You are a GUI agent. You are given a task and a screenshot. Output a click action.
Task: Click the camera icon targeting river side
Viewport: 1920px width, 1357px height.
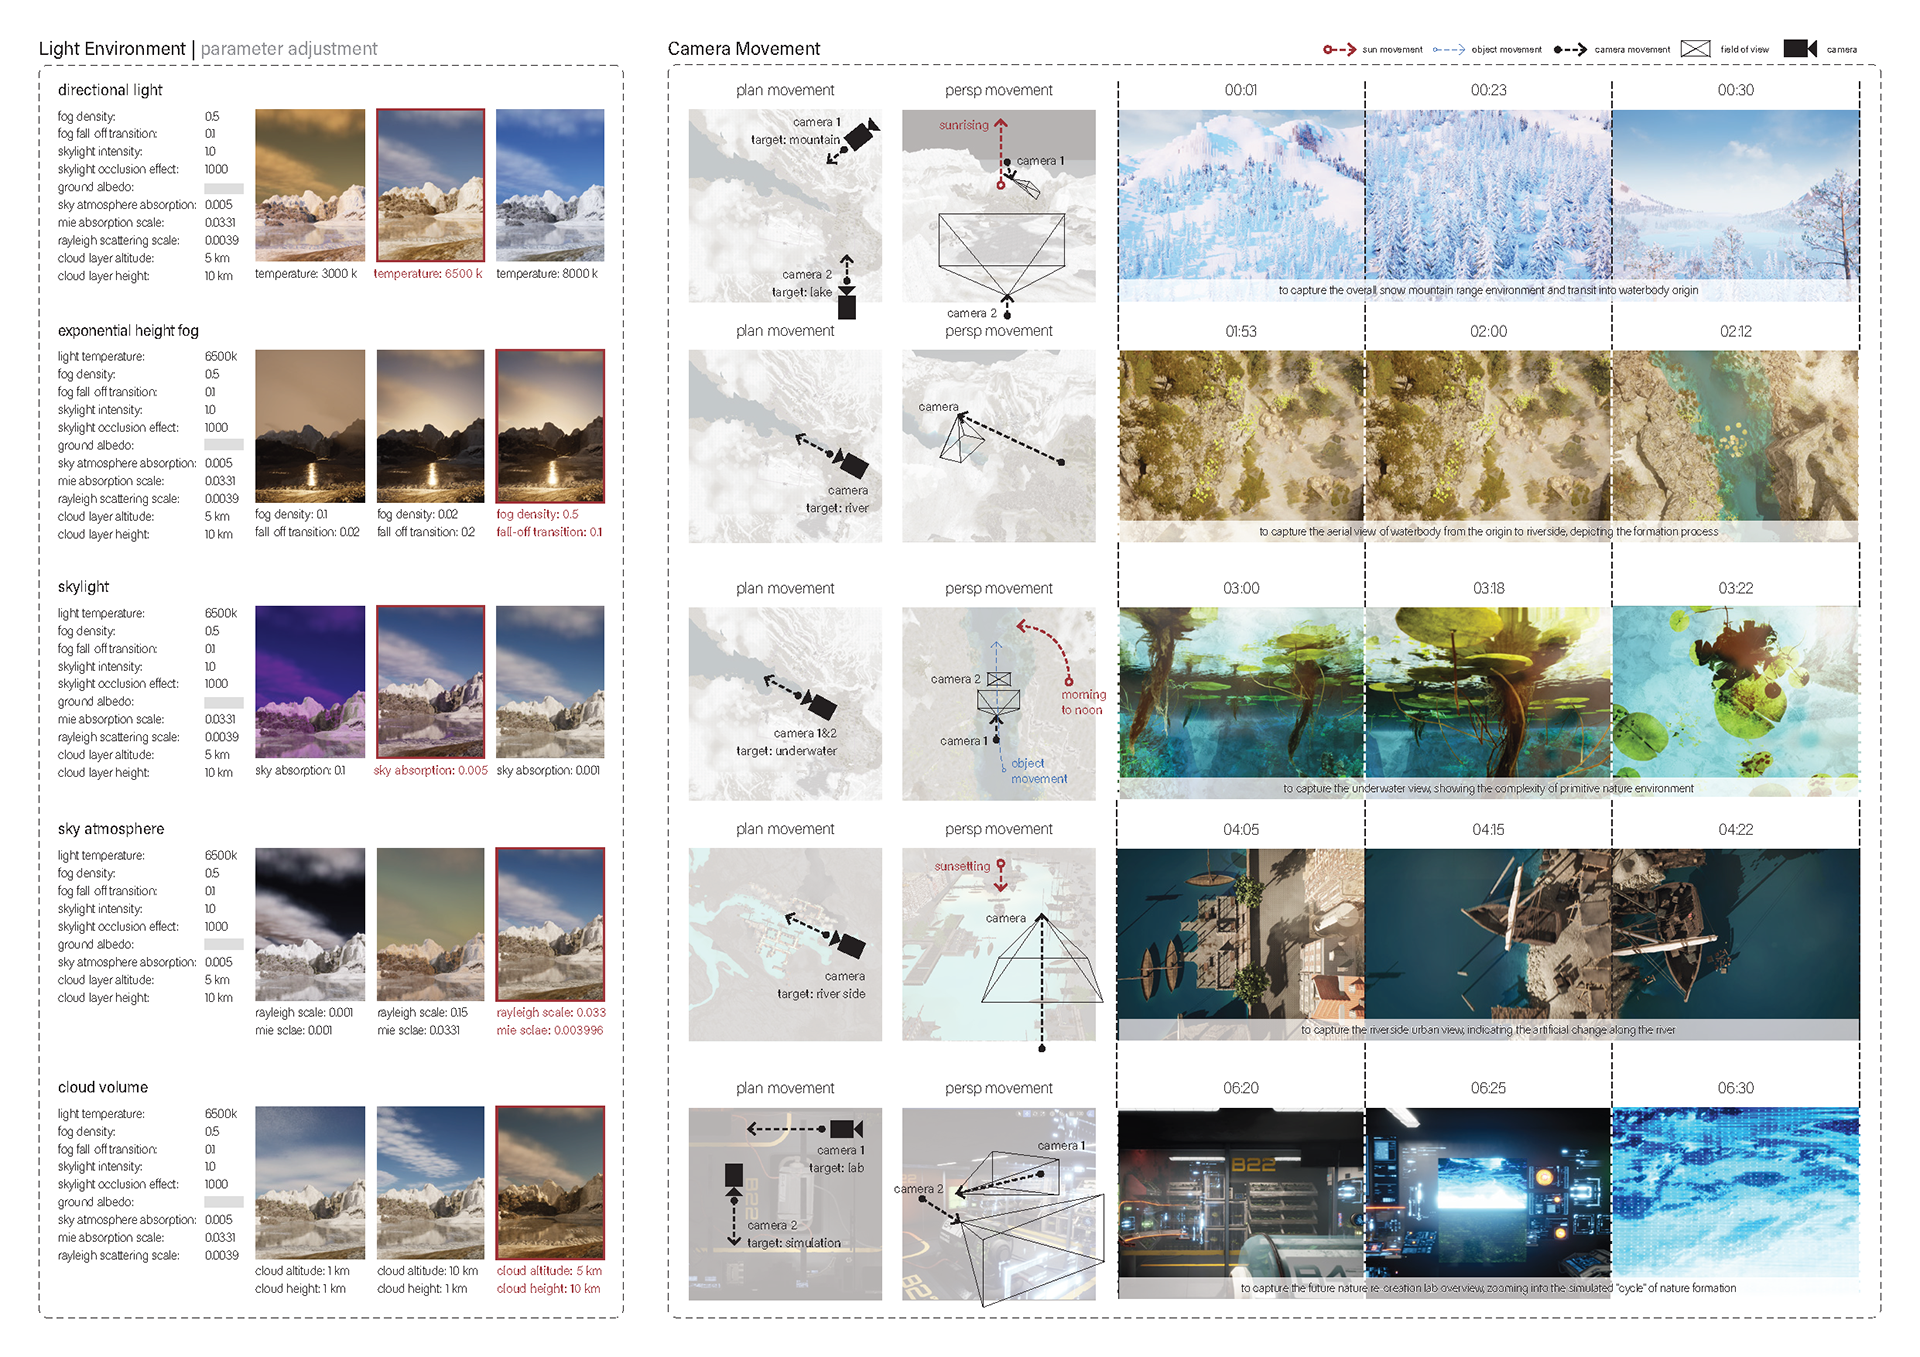coord(848,944)
